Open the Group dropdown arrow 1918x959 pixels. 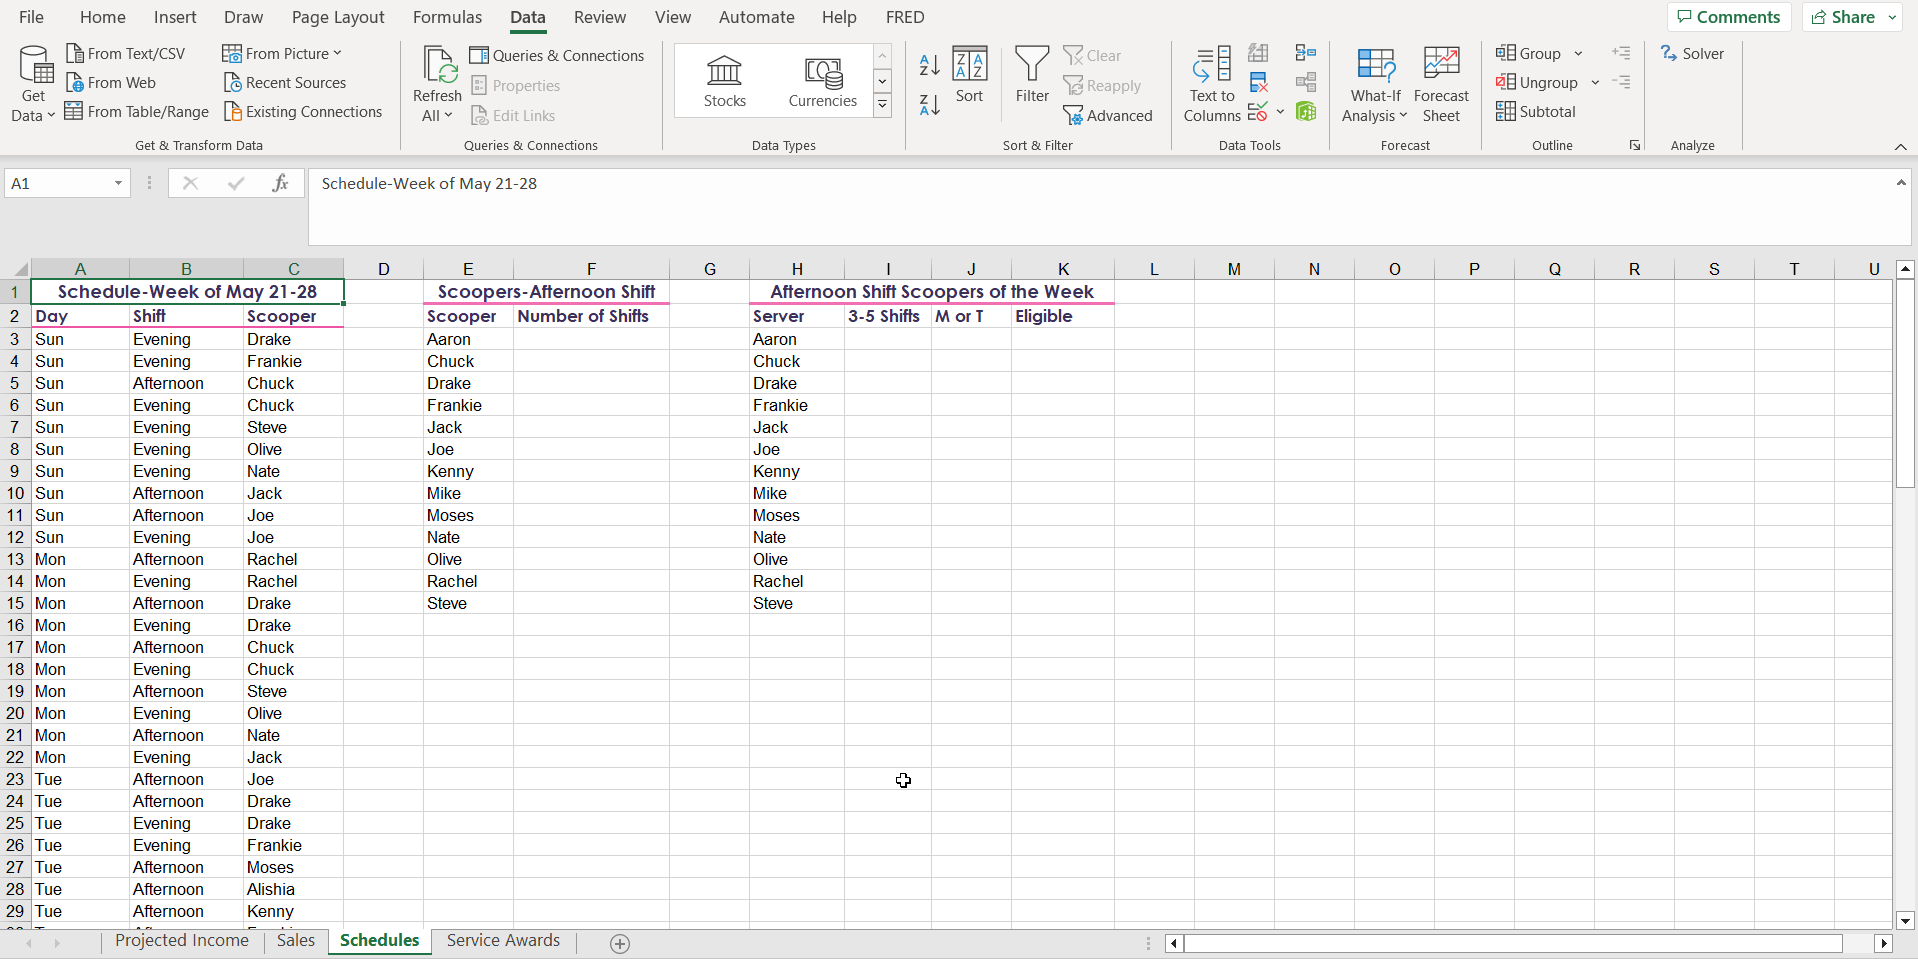[x=1578, y=53]
